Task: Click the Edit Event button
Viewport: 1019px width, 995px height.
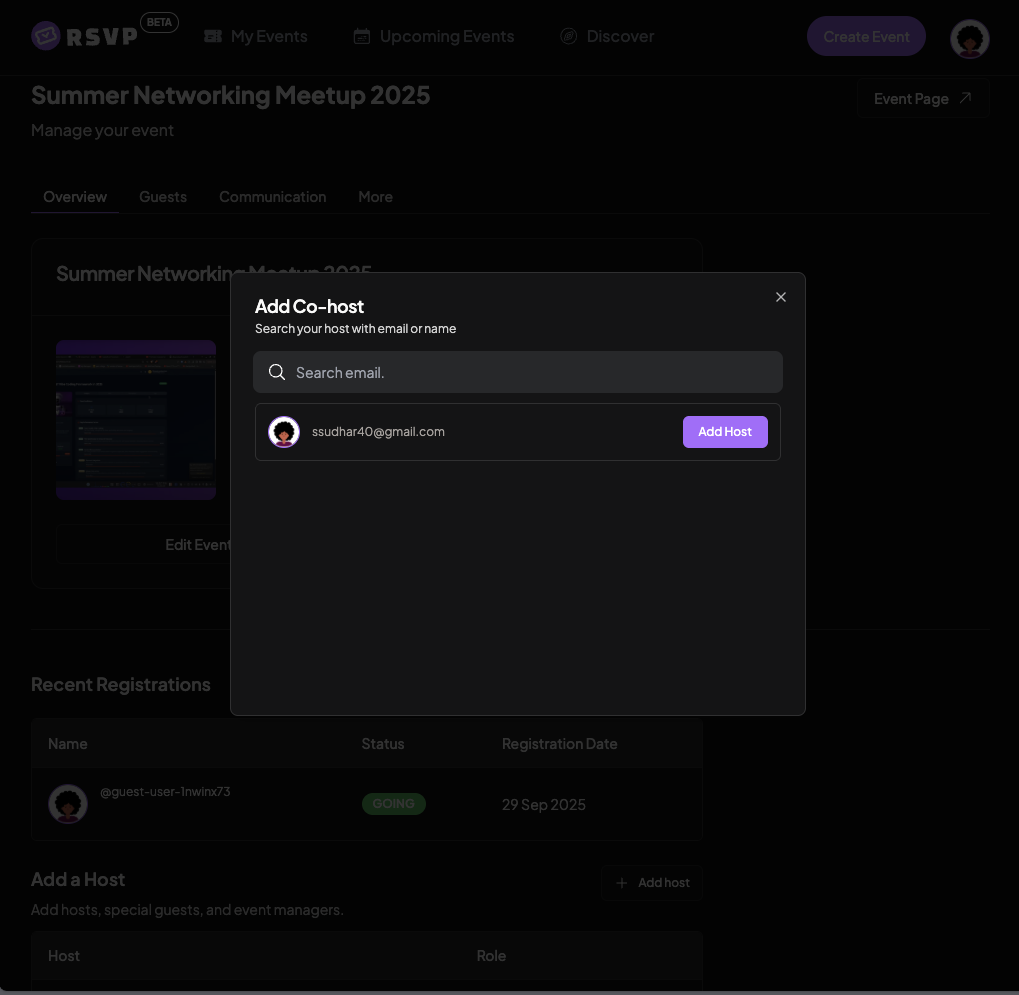Action: [x=198, y=544]
